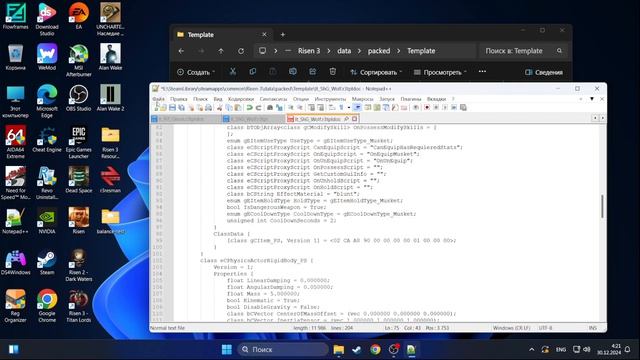Open the Function List panel icon

394,107
